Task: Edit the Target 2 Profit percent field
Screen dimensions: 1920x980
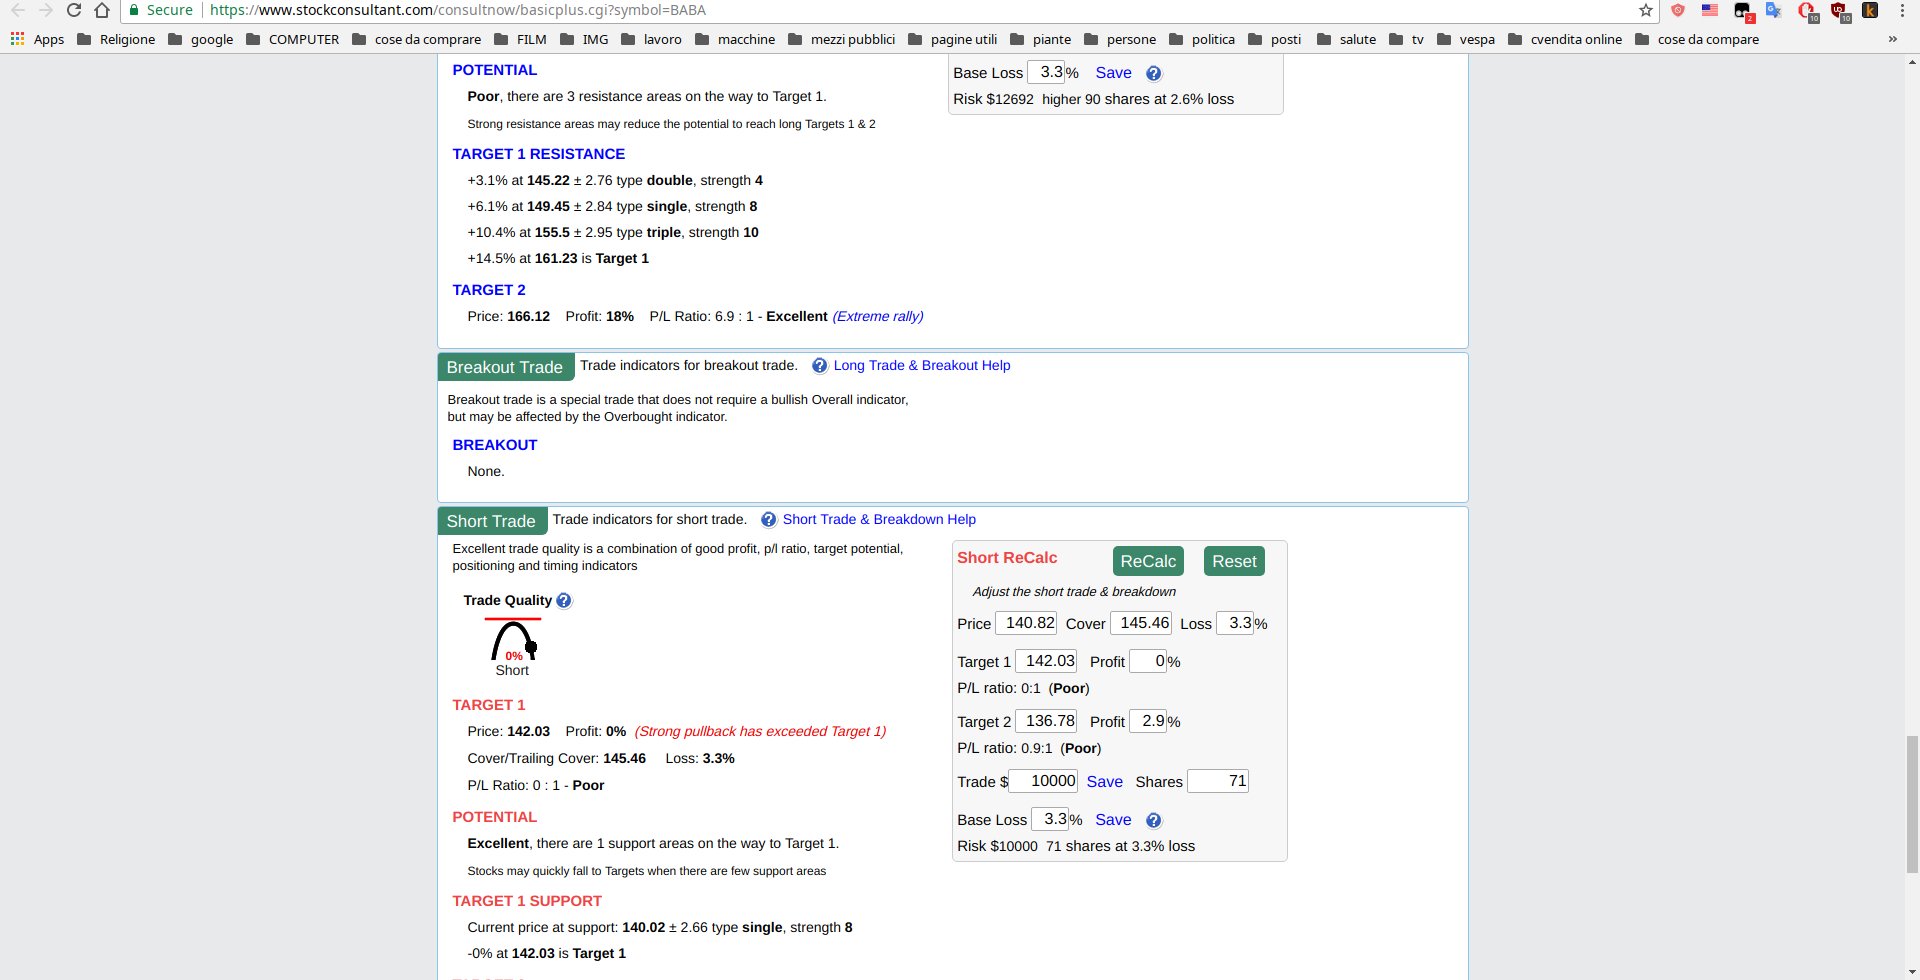Action: coord(1148,721)
